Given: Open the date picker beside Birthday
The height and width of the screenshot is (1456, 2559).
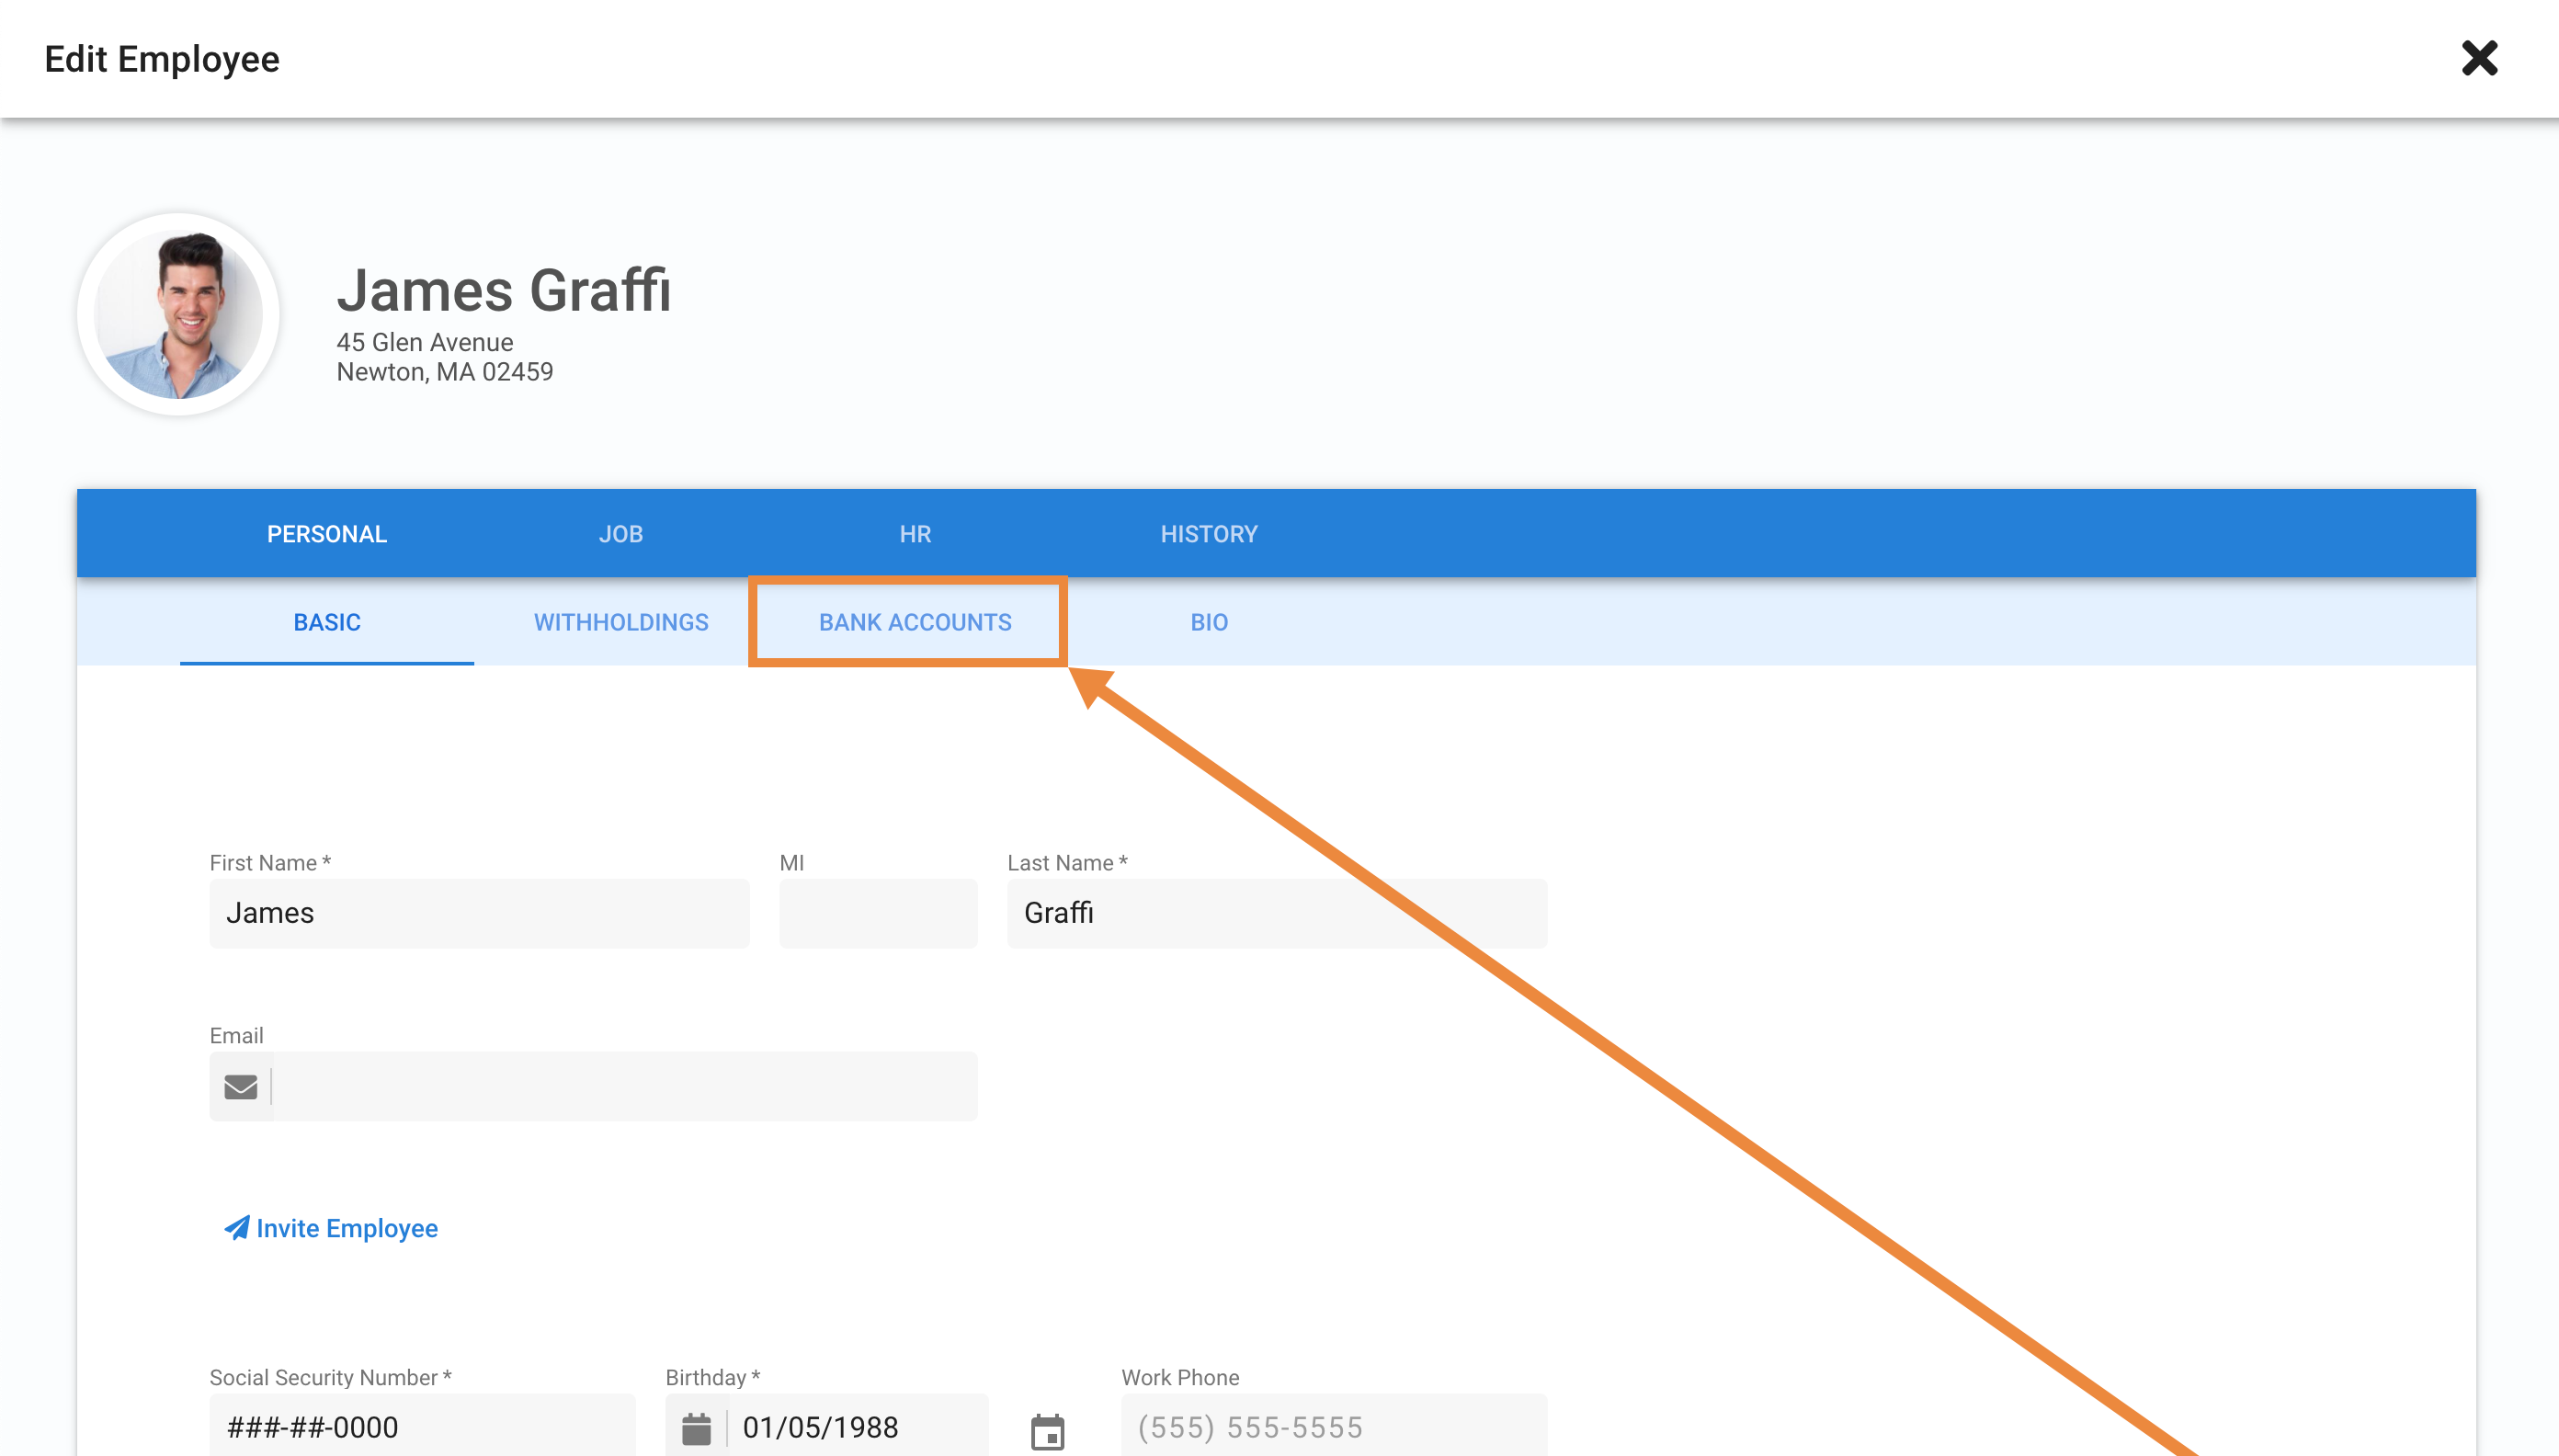Looking at the screenshot, I should [1047, 1430].
